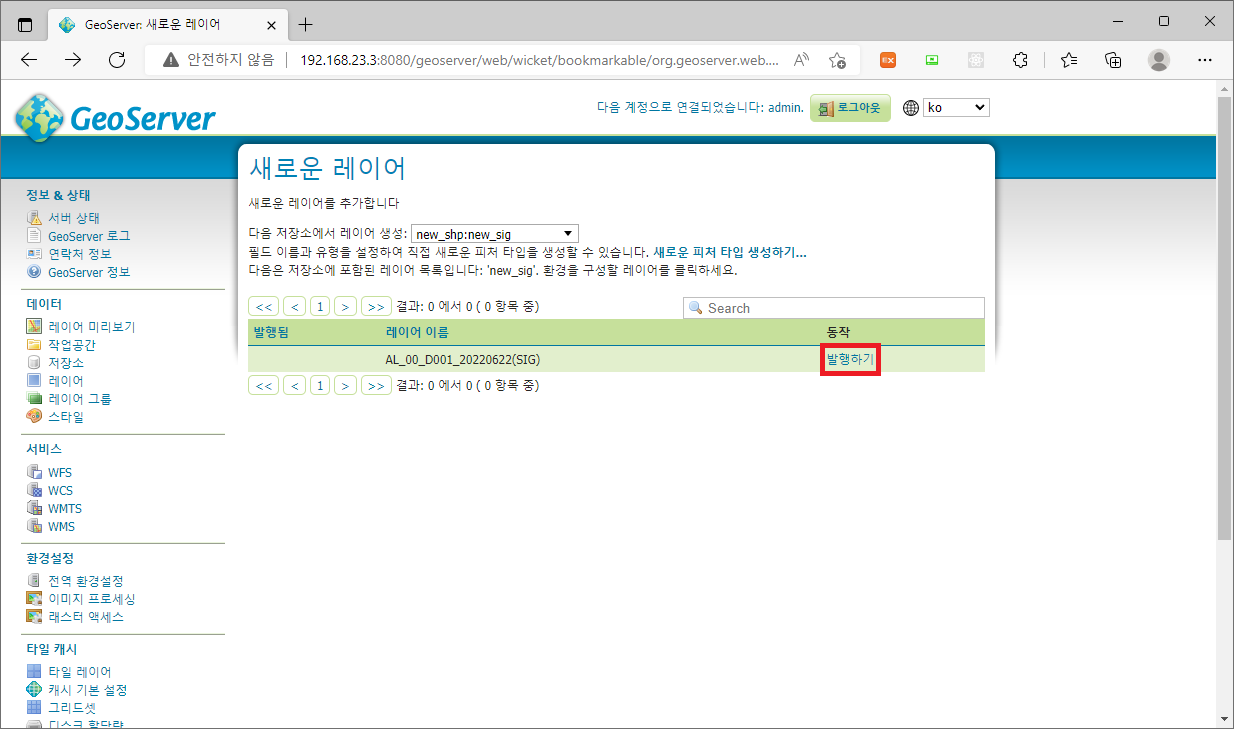1234x729 pixels.
Task: Click 발행하기 for AL_00_D001_20220622(SIG)
Action: (x=850, y=359)
